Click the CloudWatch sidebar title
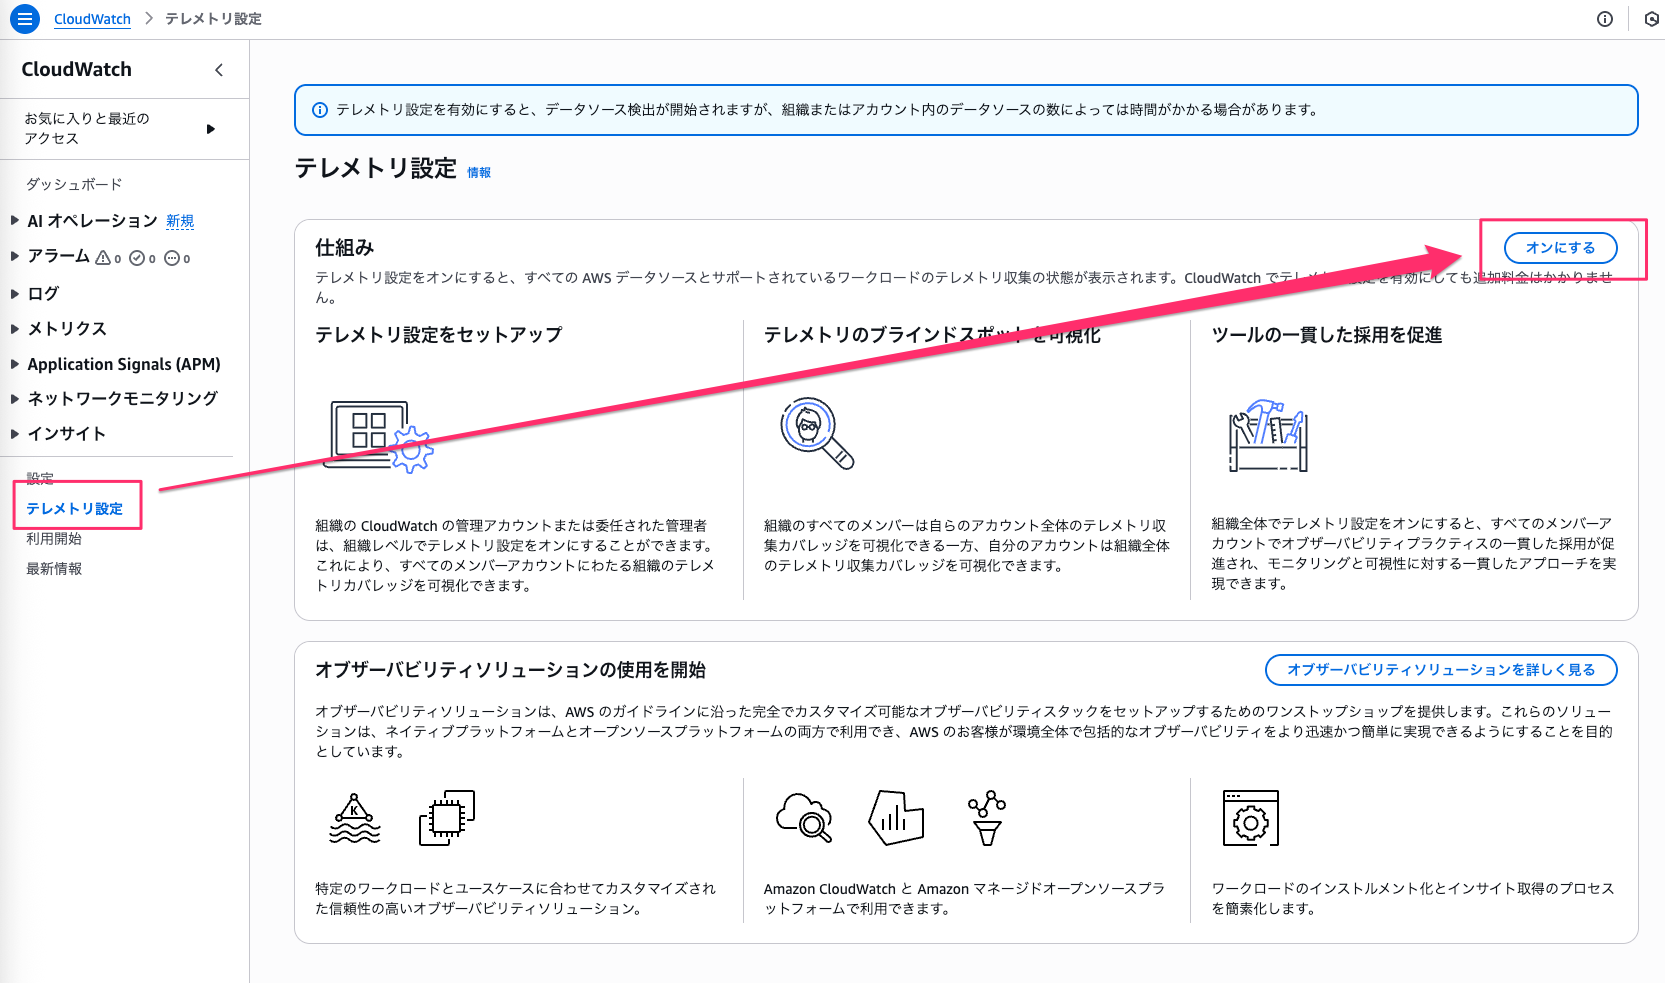Screen dimensions: 1665x983 click(x=77, y=69)
